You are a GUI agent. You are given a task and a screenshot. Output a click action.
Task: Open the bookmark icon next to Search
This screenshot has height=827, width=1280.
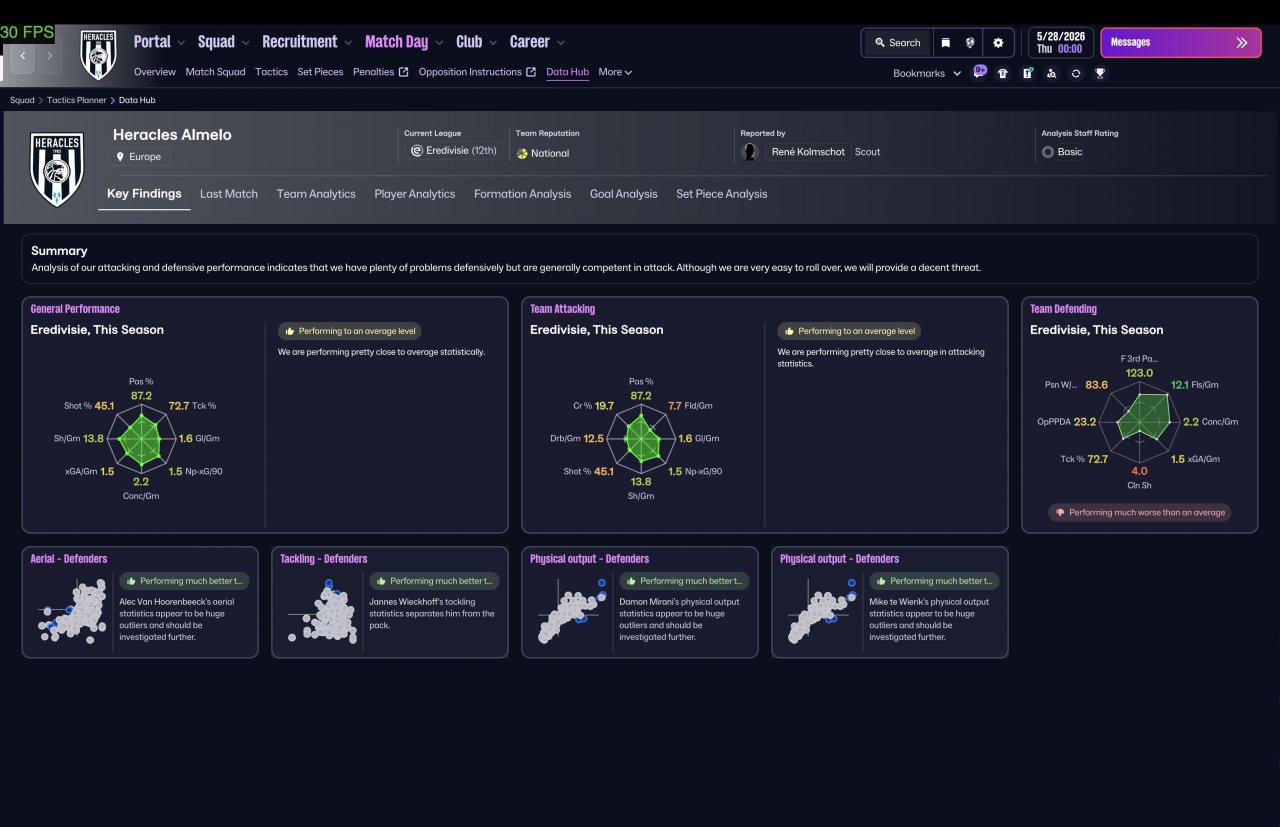click(945, 43)
